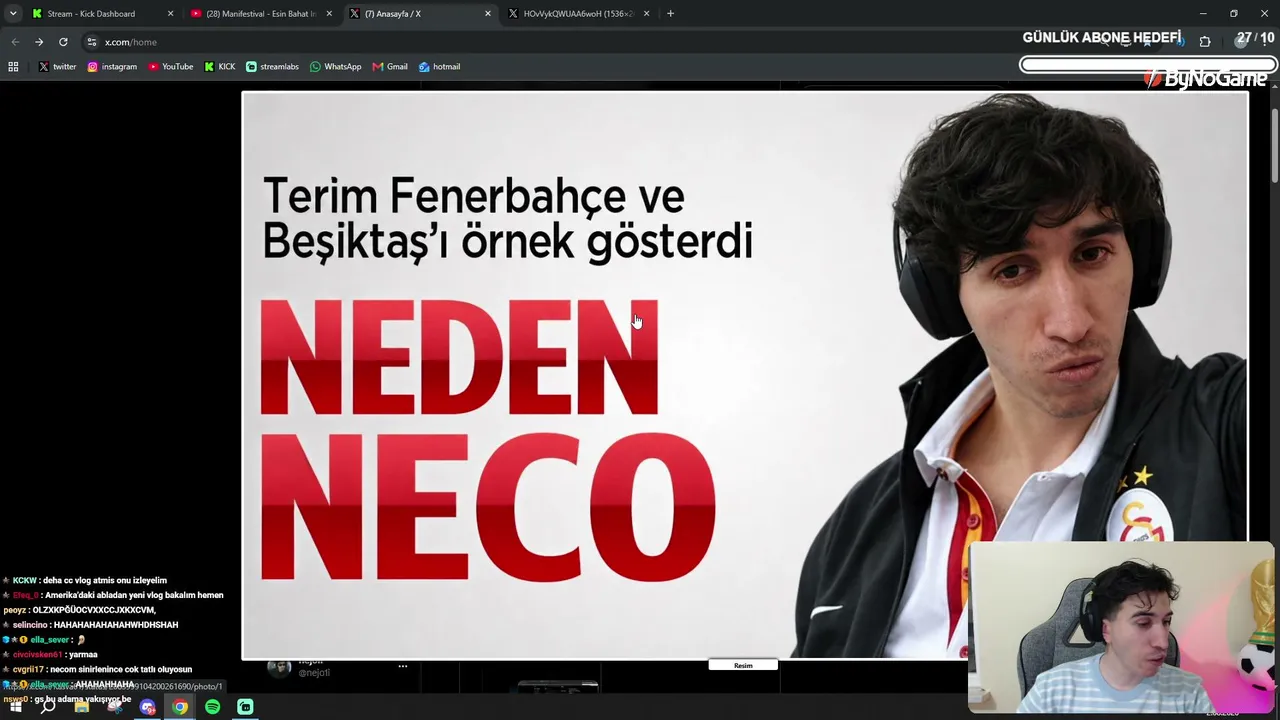Open the Windows Start menu

(x=15, y=707)
